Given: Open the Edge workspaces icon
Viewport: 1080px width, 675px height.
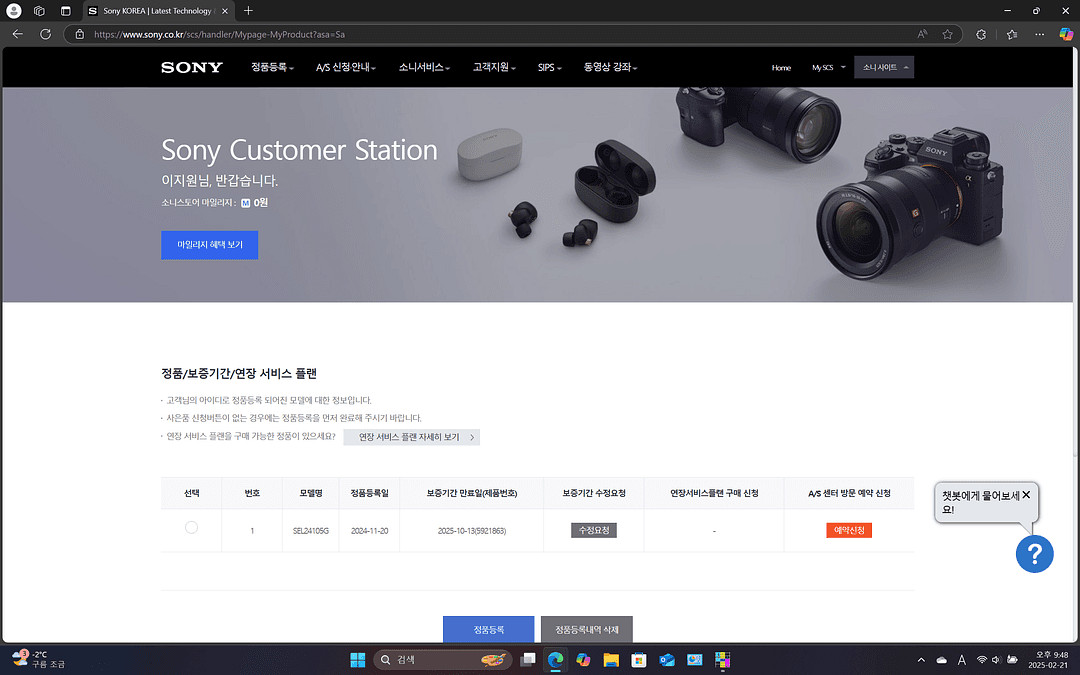Looking at the screenshot, I should coord(39,11).
